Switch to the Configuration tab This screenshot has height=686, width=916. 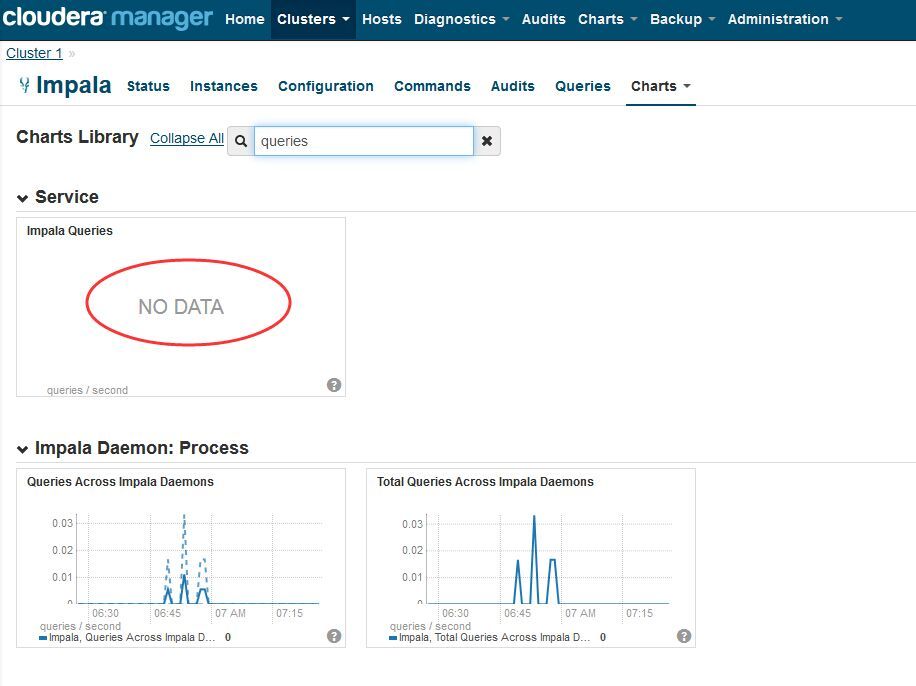point(326,86)
